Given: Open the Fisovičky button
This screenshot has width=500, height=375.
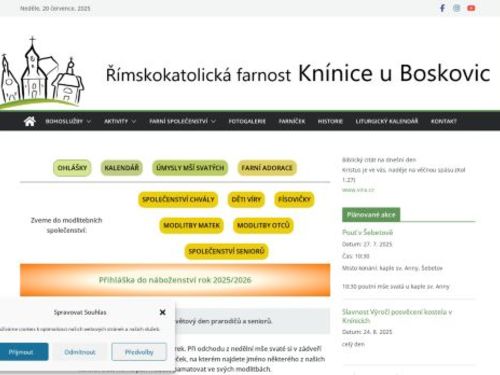Looking at the screenshot, I should pyautogui.click(x=294, y=199).
